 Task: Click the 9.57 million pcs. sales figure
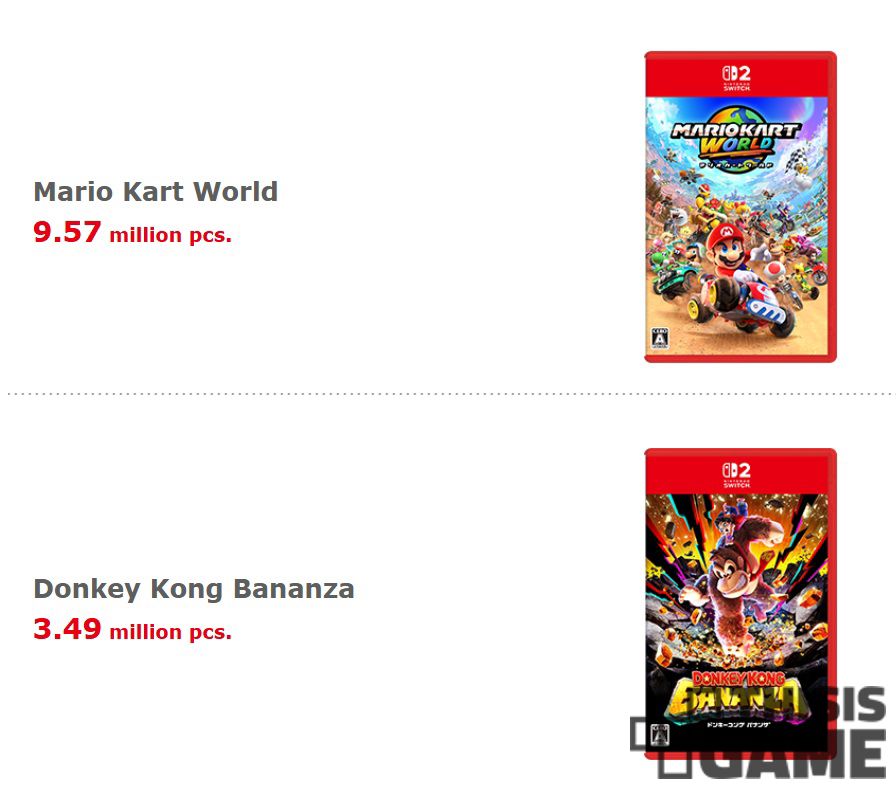coord(133,232)
